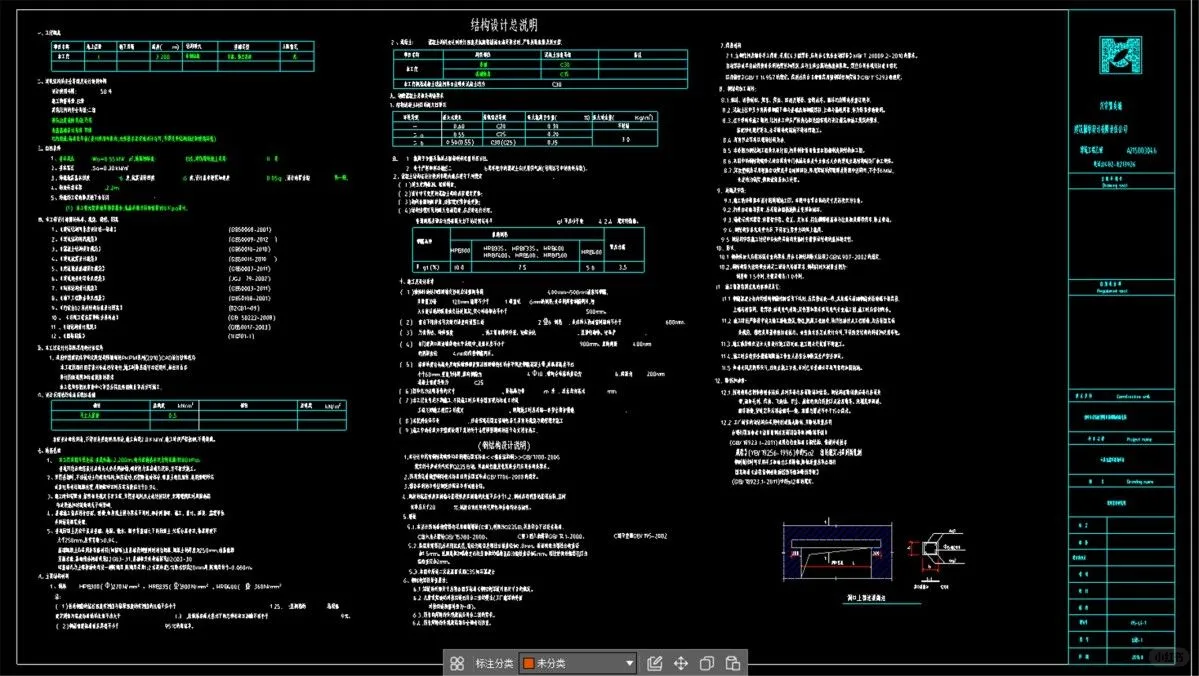Click the HPB300 cell in rebar table
The width and height of the screenshot is (1199, 676).
pyautogui.click(x=460, y=250)
